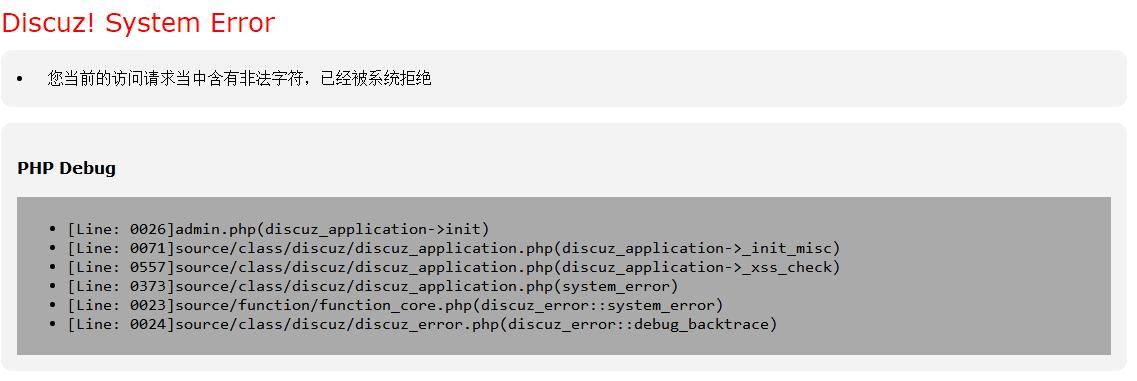The height and width of the screenshot is (381, 1137).
Task: Click the word Error in the red title
Action: (x=243, y=23)
